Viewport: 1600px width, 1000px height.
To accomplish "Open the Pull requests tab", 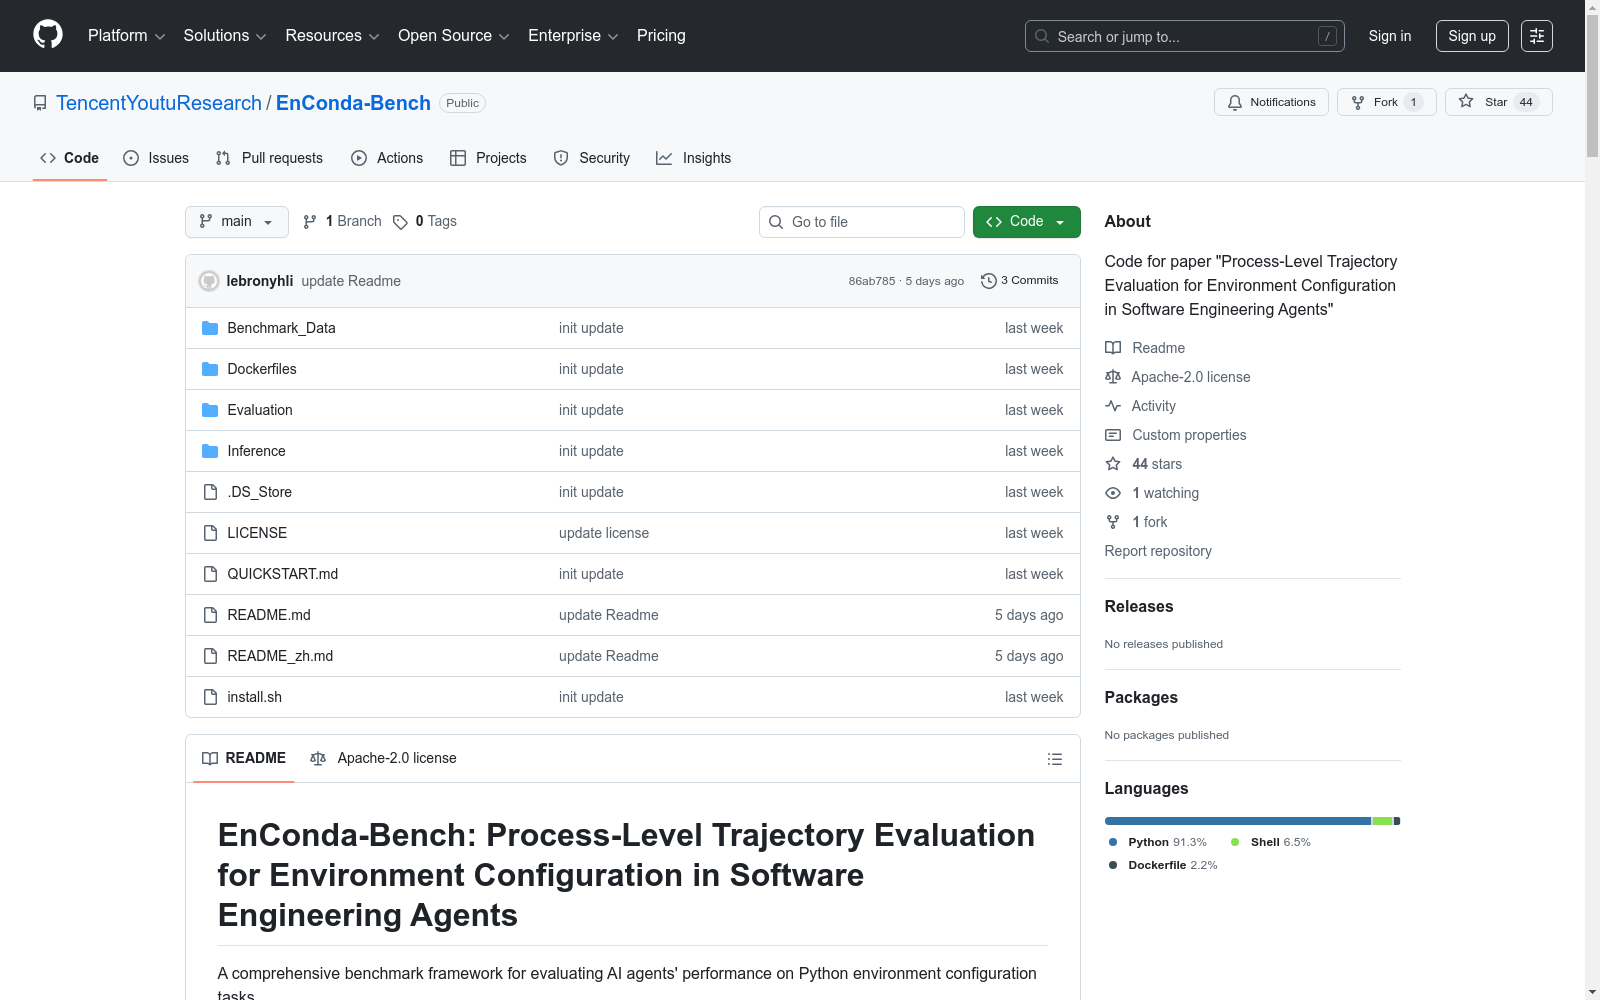I will pyautogui.click(x=269, y=158).
